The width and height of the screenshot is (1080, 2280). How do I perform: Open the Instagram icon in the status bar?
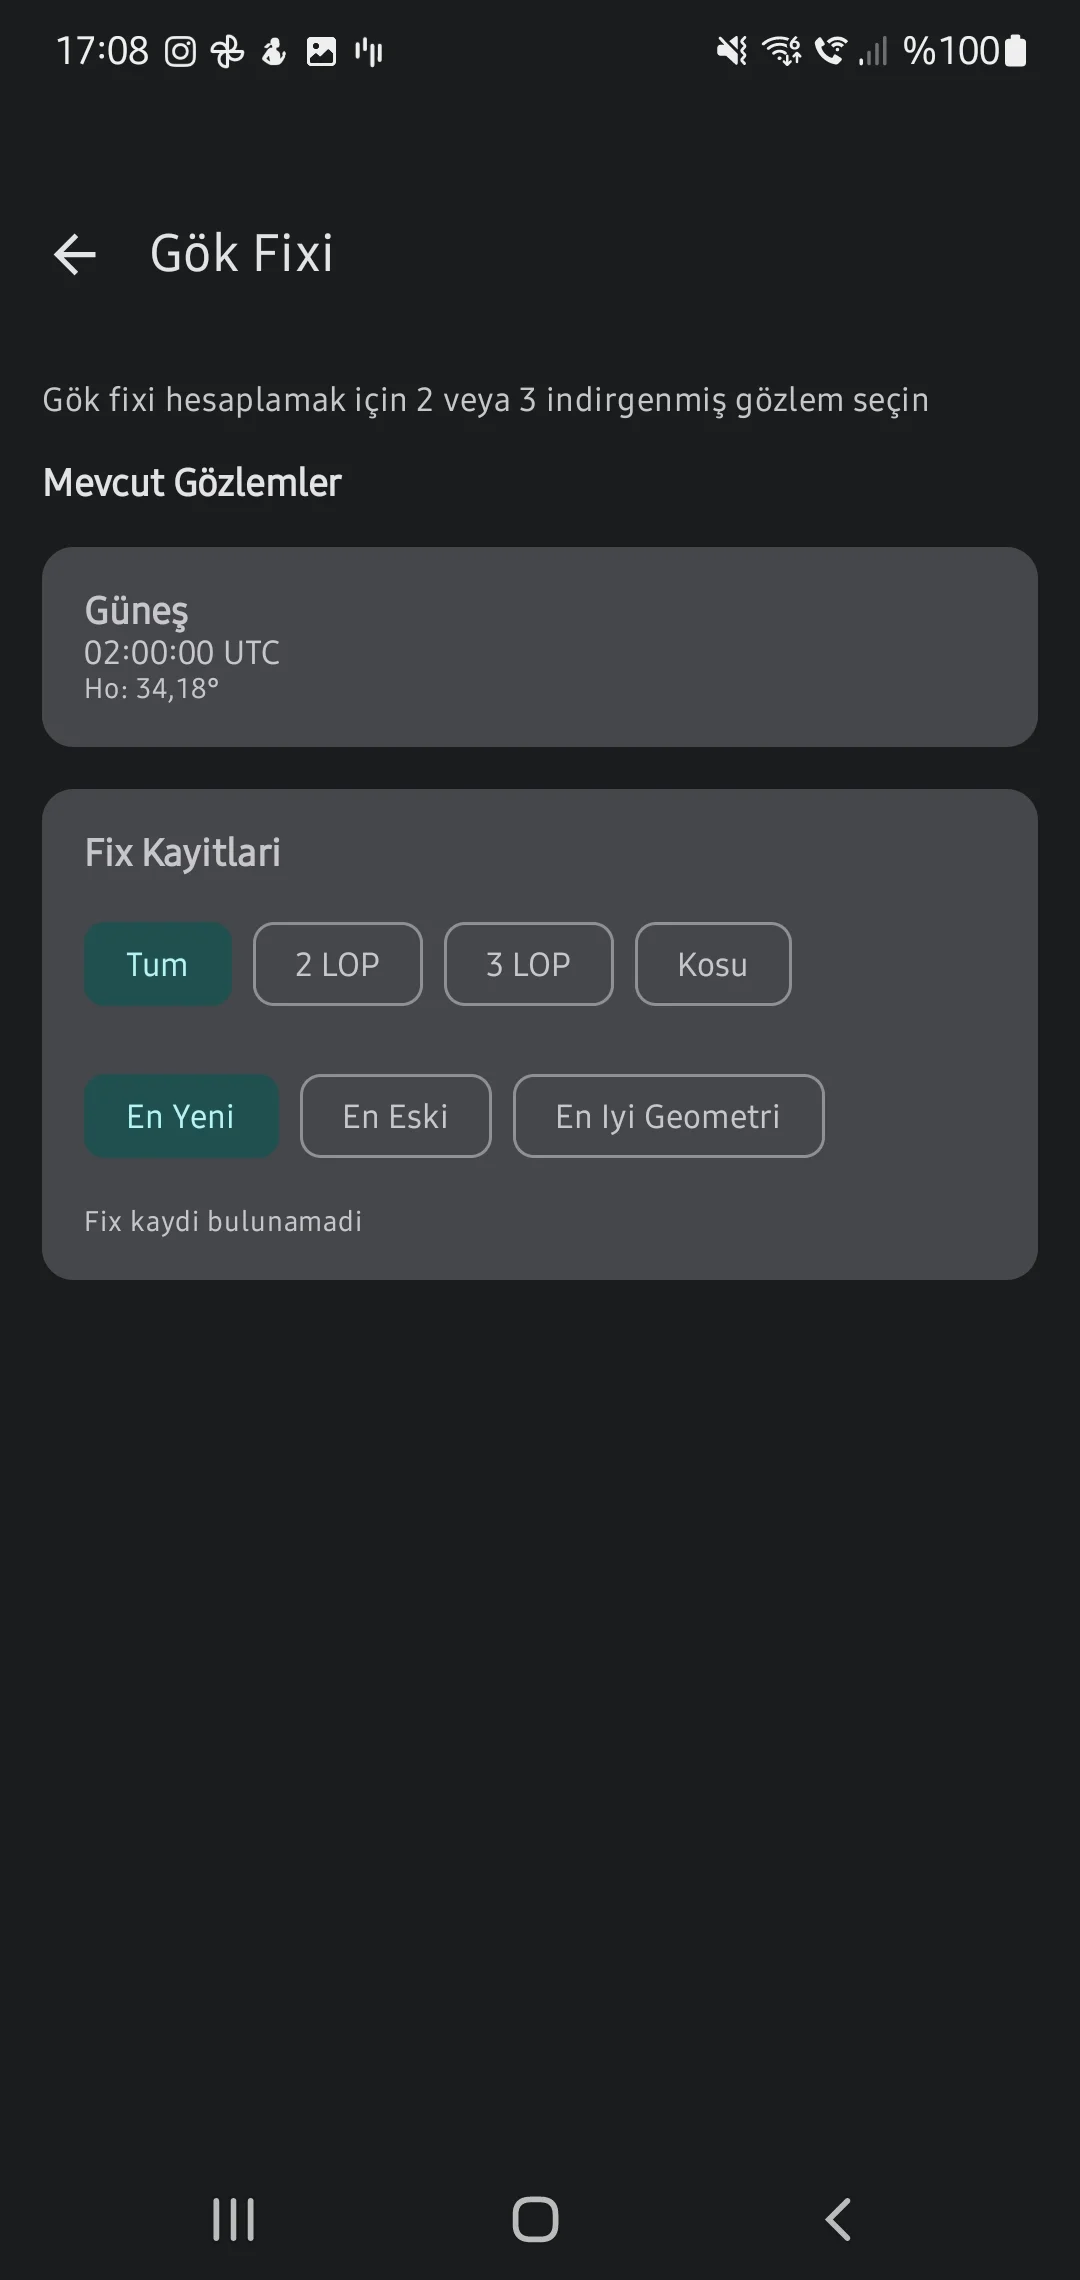coord(180,50)
